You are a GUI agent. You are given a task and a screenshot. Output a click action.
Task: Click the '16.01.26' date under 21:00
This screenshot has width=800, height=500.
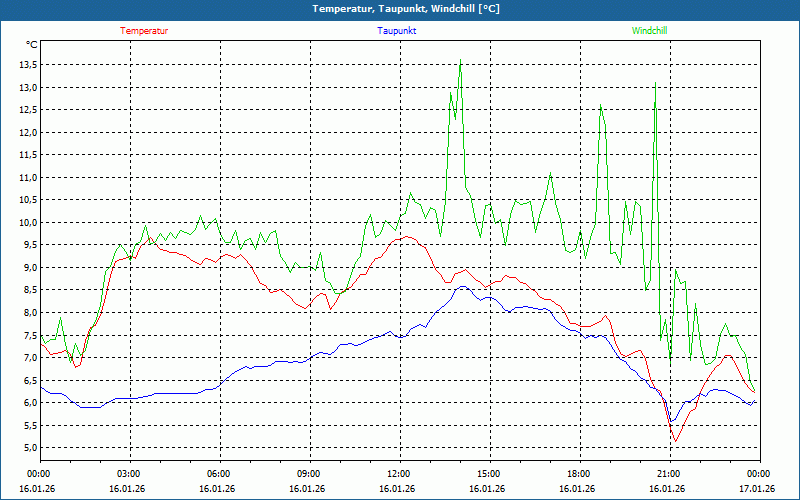pos(667,488)
